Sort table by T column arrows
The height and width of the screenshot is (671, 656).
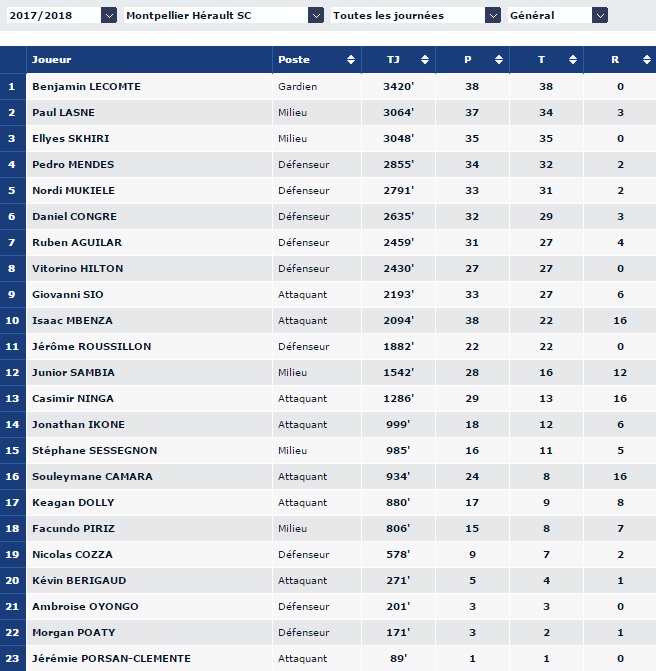pyautogui.click(x=573, y=59)
